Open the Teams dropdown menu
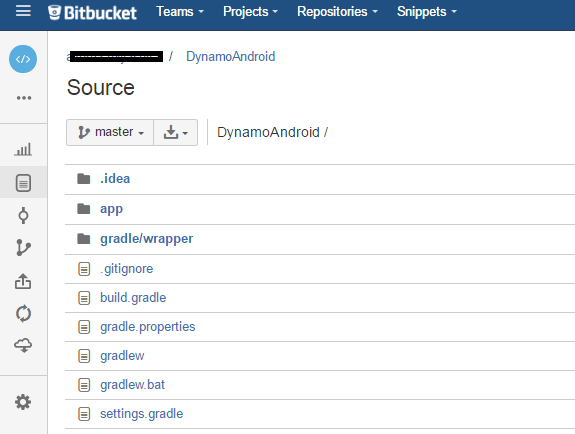The width and height of the screenshot is (575, 434). click(180, 12)
